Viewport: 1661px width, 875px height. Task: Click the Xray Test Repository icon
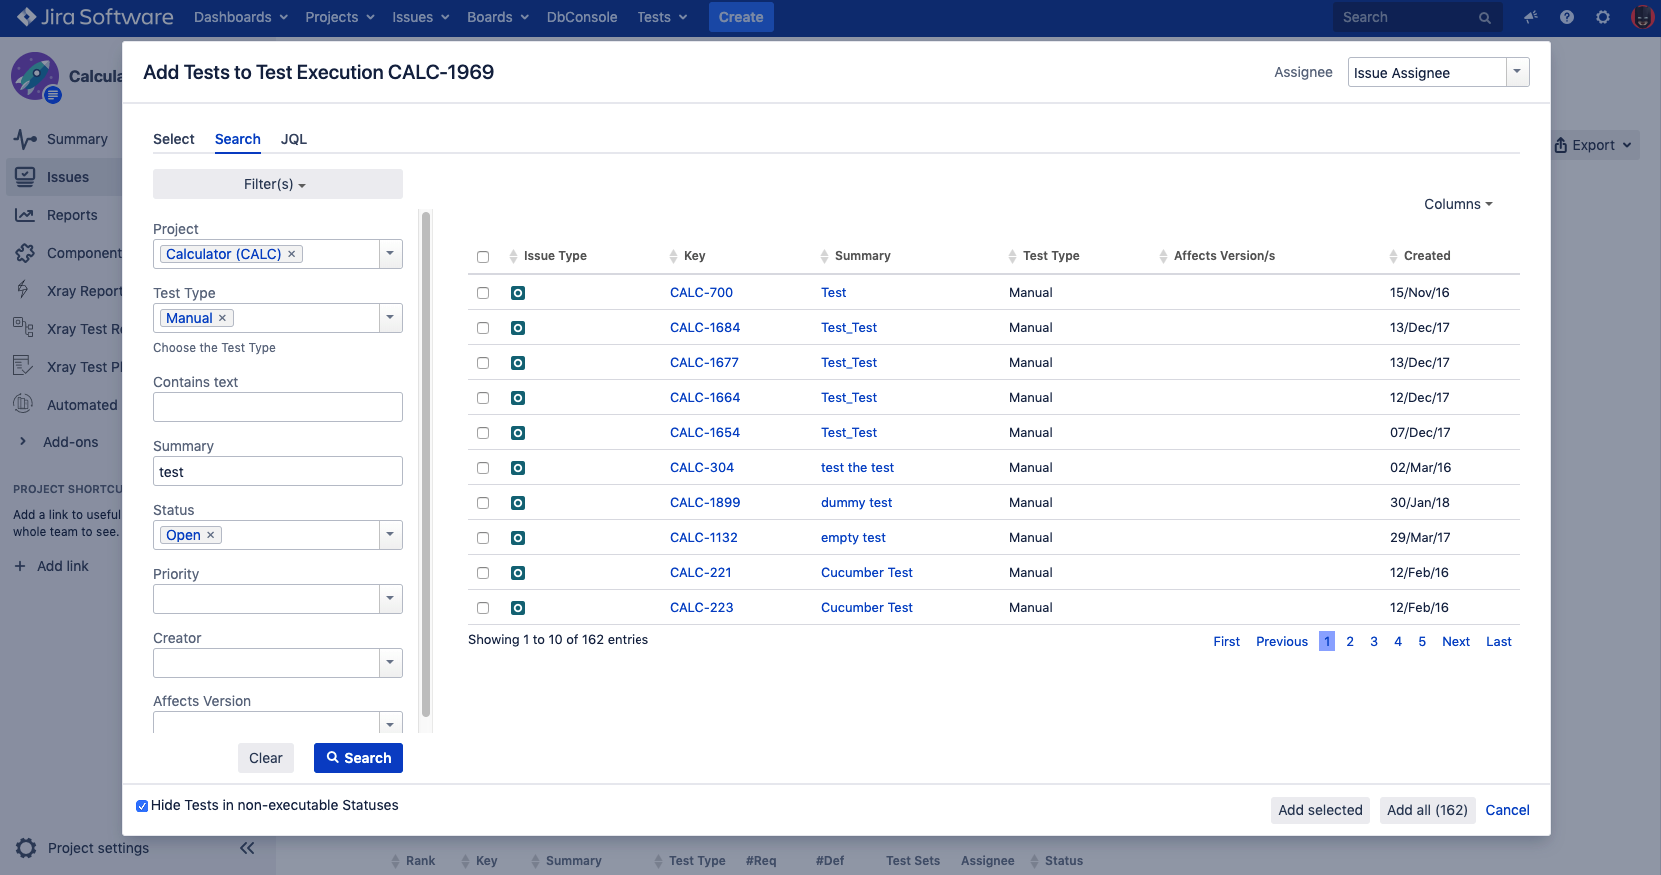(x=23, y=326)
